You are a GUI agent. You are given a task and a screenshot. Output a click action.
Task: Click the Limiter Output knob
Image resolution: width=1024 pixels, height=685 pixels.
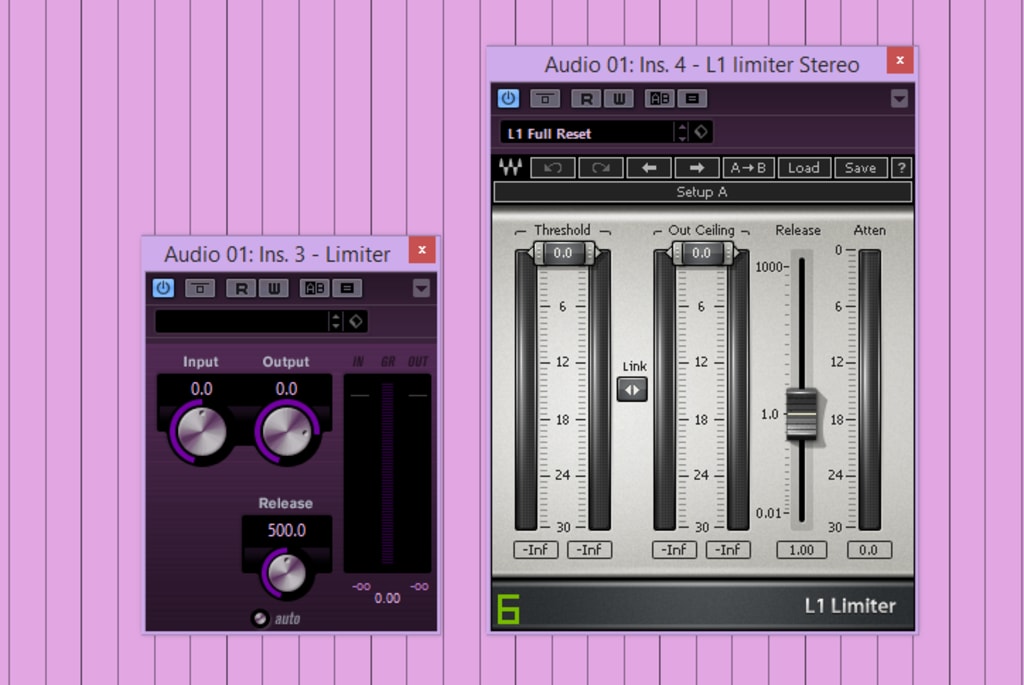287,433
